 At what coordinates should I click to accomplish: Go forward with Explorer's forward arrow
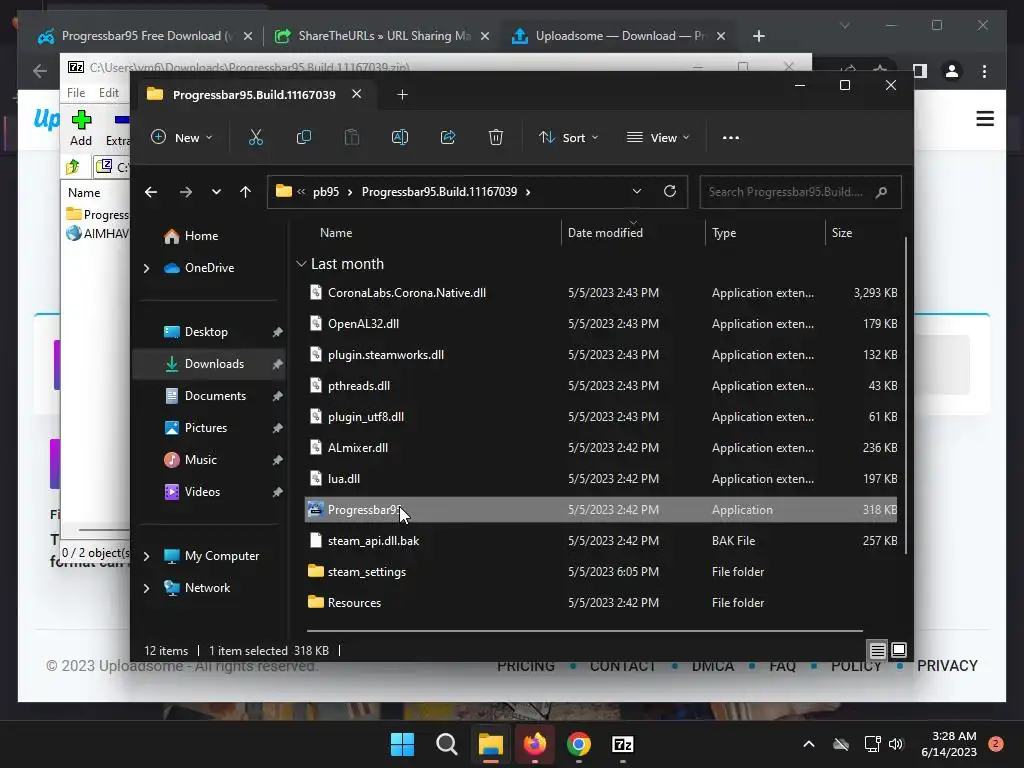185,192
